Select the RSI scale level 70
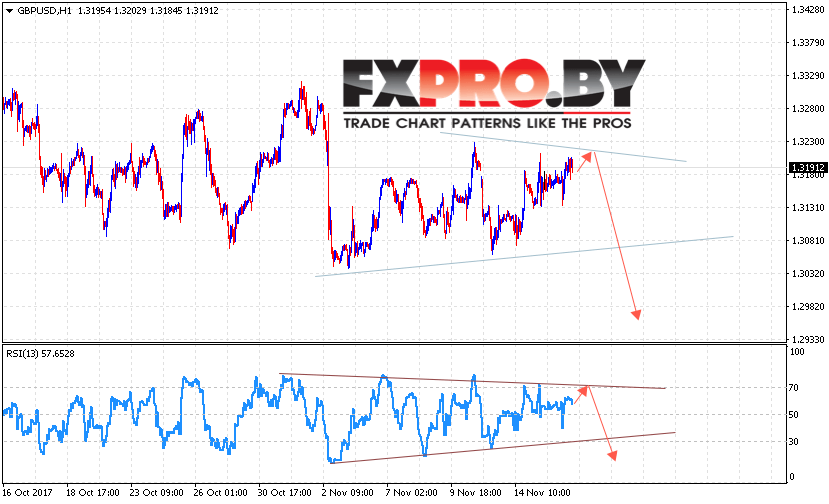This screenshot has width=829, height=504. coord(794,388)
